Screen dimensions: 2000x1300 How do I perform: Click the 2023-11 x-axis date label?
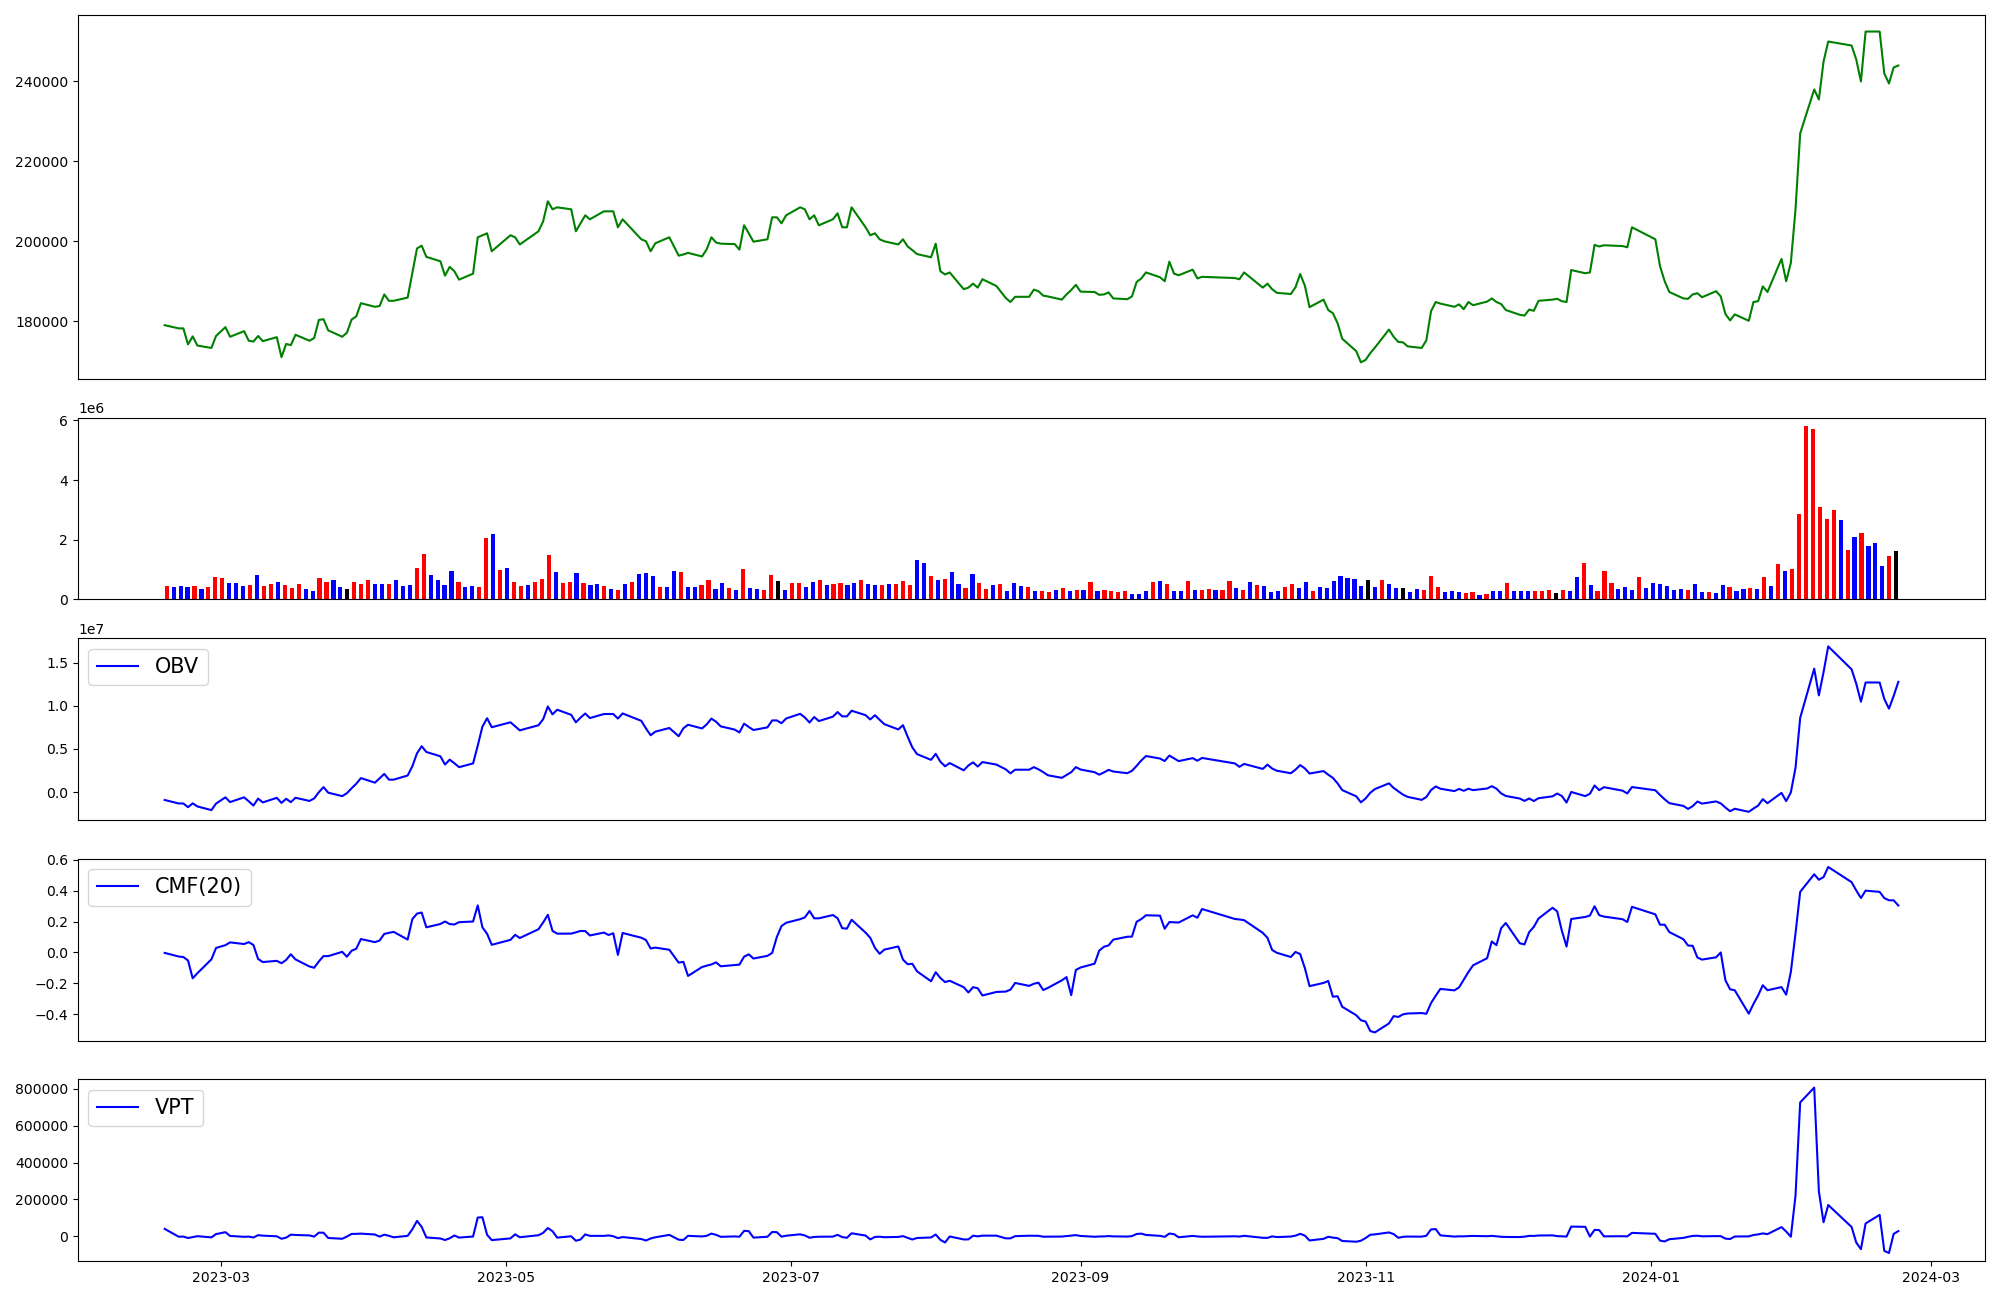coord(1366,1277)
